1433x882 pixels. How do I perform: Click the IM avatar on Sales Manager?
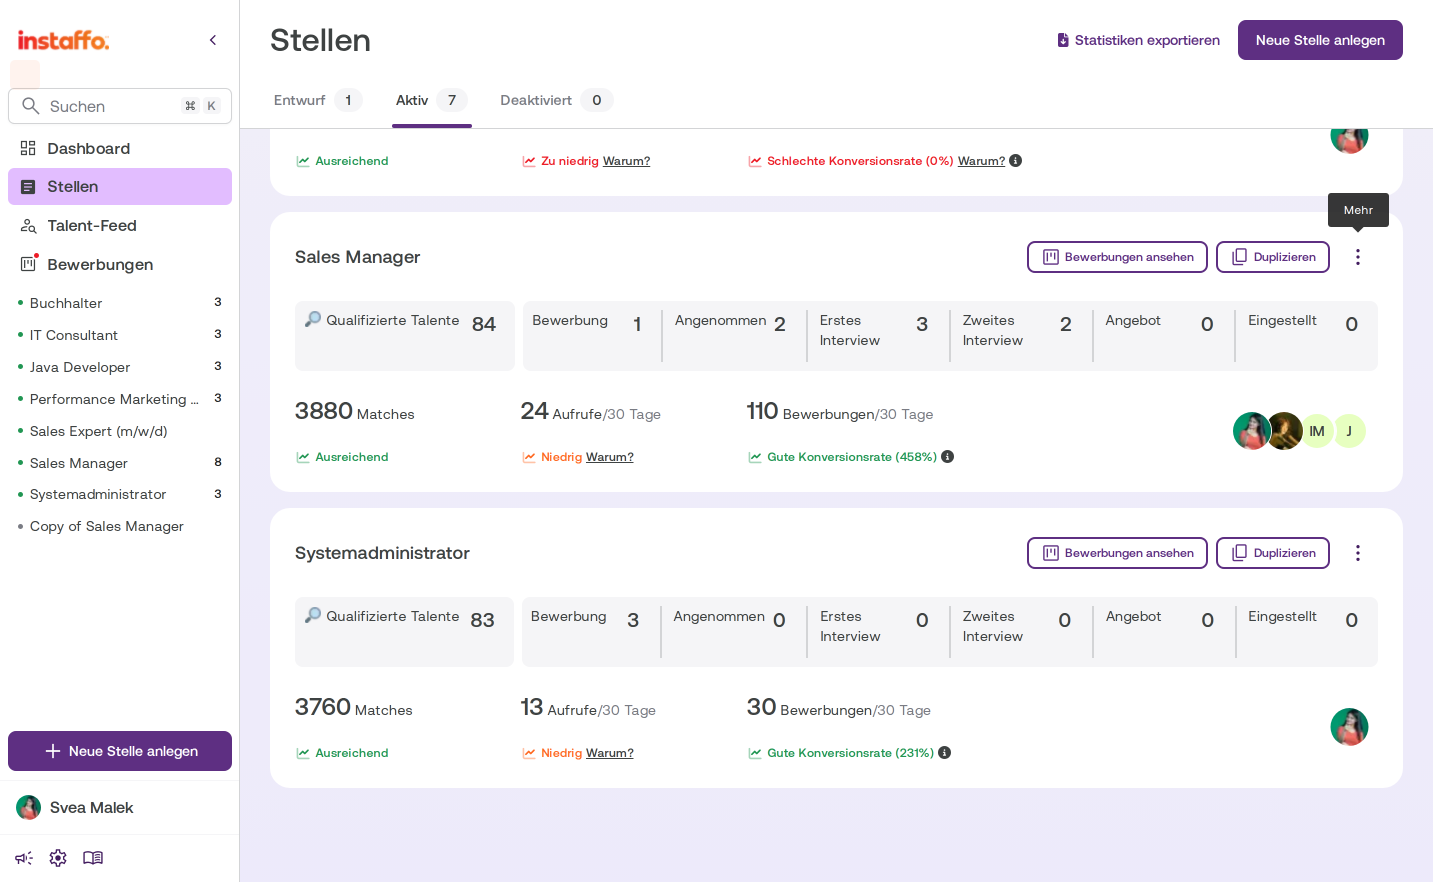tap(1317, 431)
